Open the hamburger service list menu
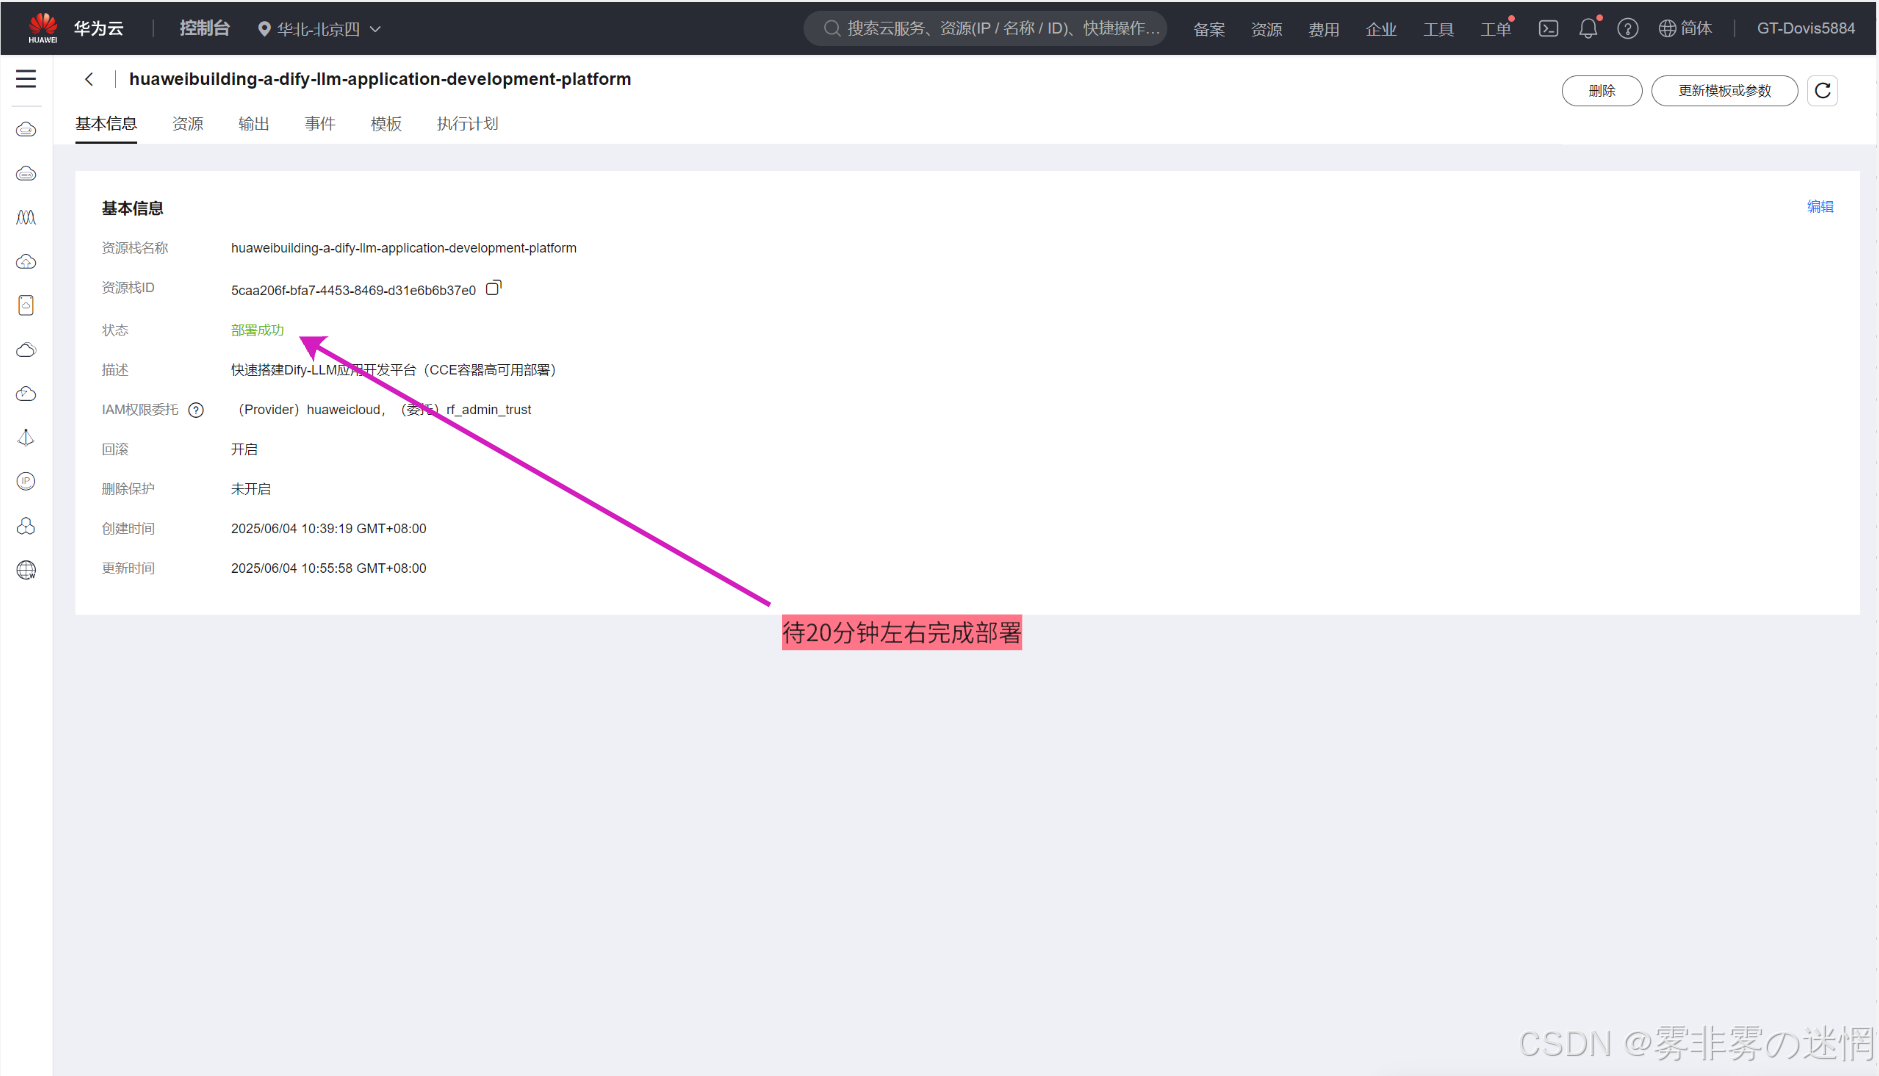 [x=26, y=79]
